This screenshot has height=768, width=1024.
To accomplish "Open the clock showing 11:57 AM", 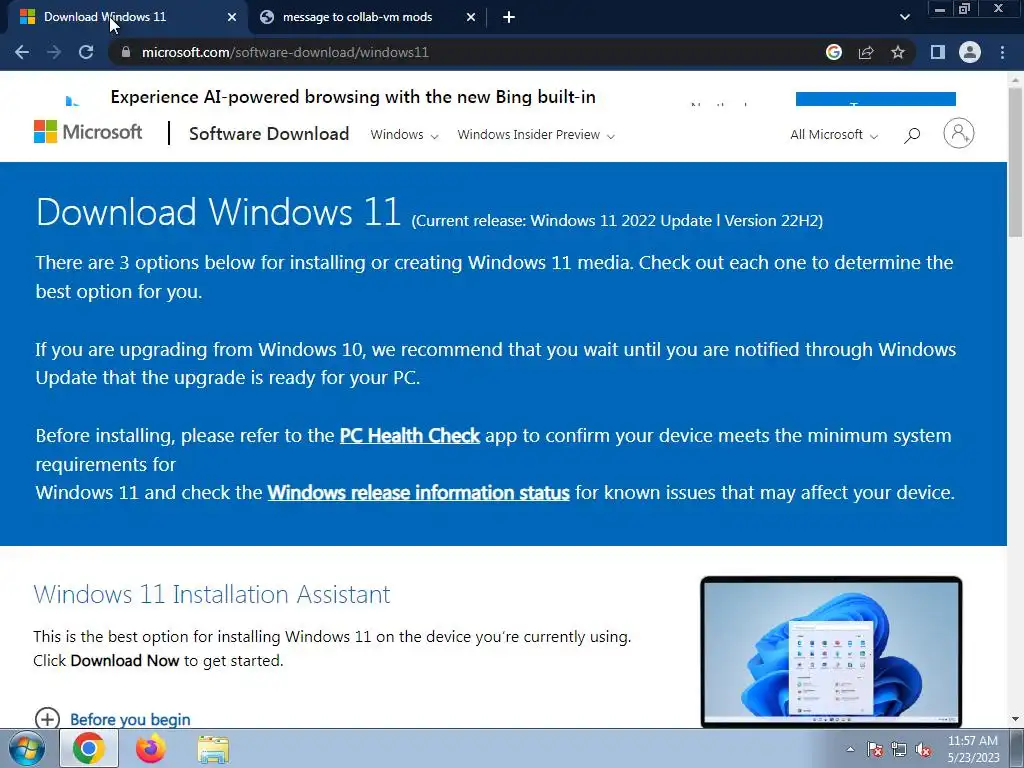I will (973, 749).
